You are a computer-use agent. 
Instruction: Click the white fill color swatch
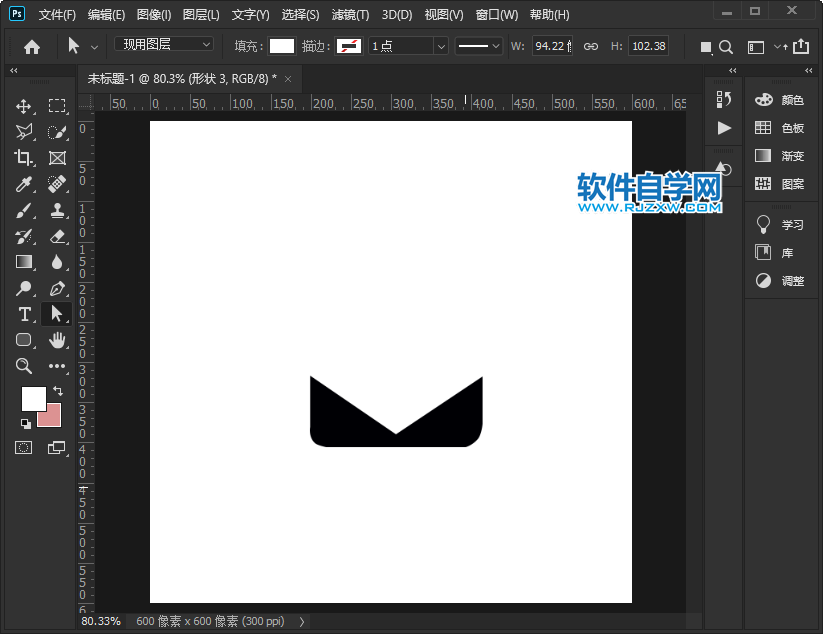point(282,46)
